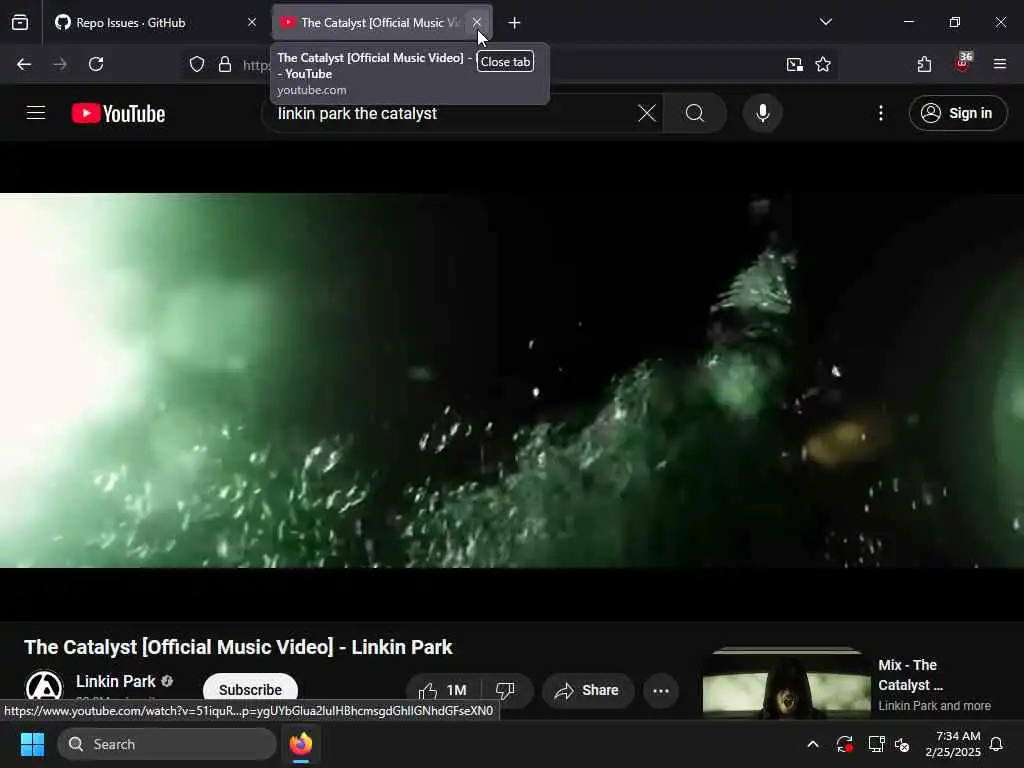The image size is (1024, 768).
Task: Clear the search query with X
Action: pos(647,114)
